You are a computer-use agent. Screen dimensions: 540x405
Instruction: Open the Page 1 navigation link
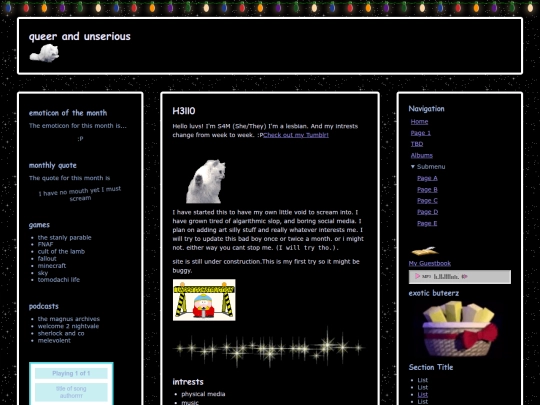(420, 133)
